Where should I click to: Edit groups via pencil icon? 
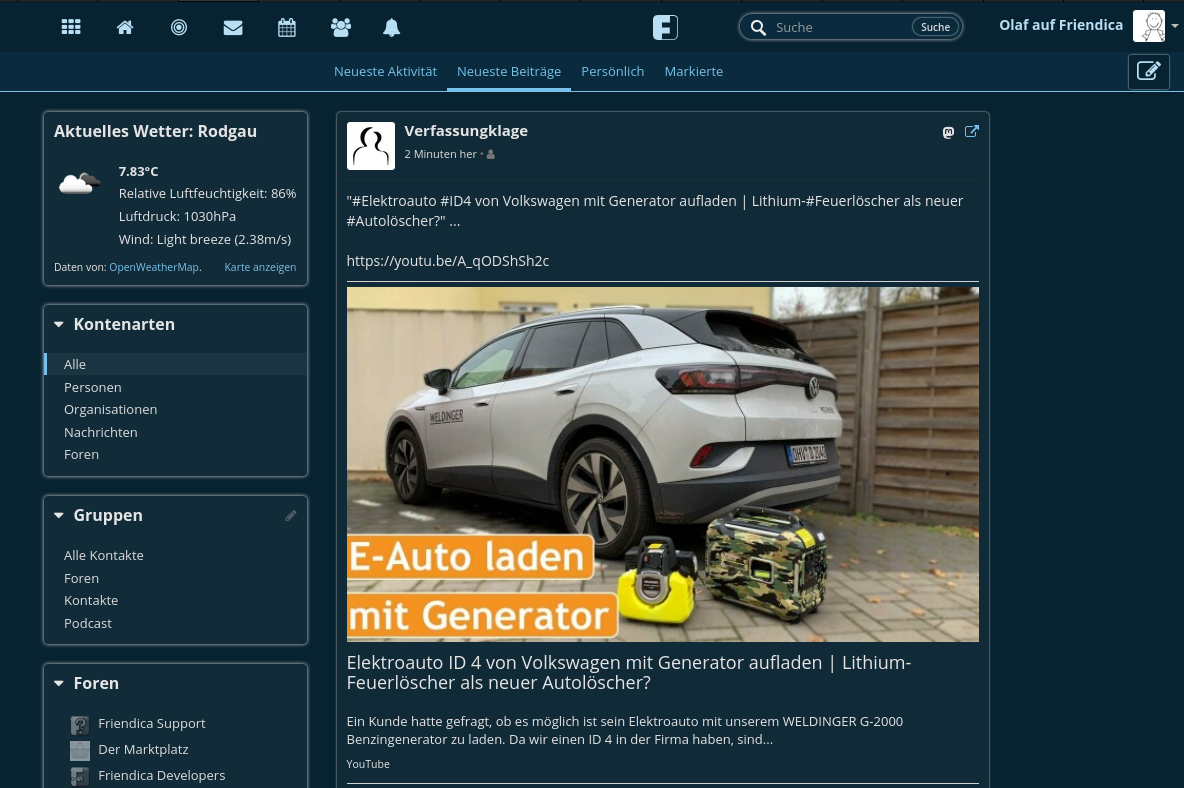(291, 516)
